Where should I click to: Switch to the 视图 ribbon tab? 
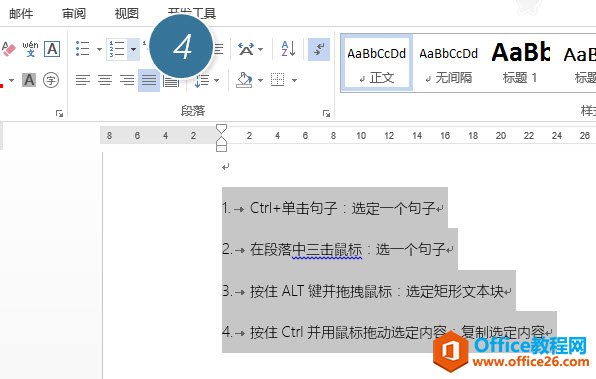coord(127,14)
